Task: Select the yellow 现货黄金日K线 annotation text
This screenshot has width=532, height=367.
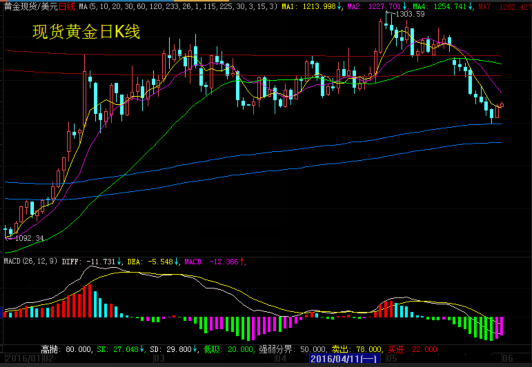Action: click(86, 32)
